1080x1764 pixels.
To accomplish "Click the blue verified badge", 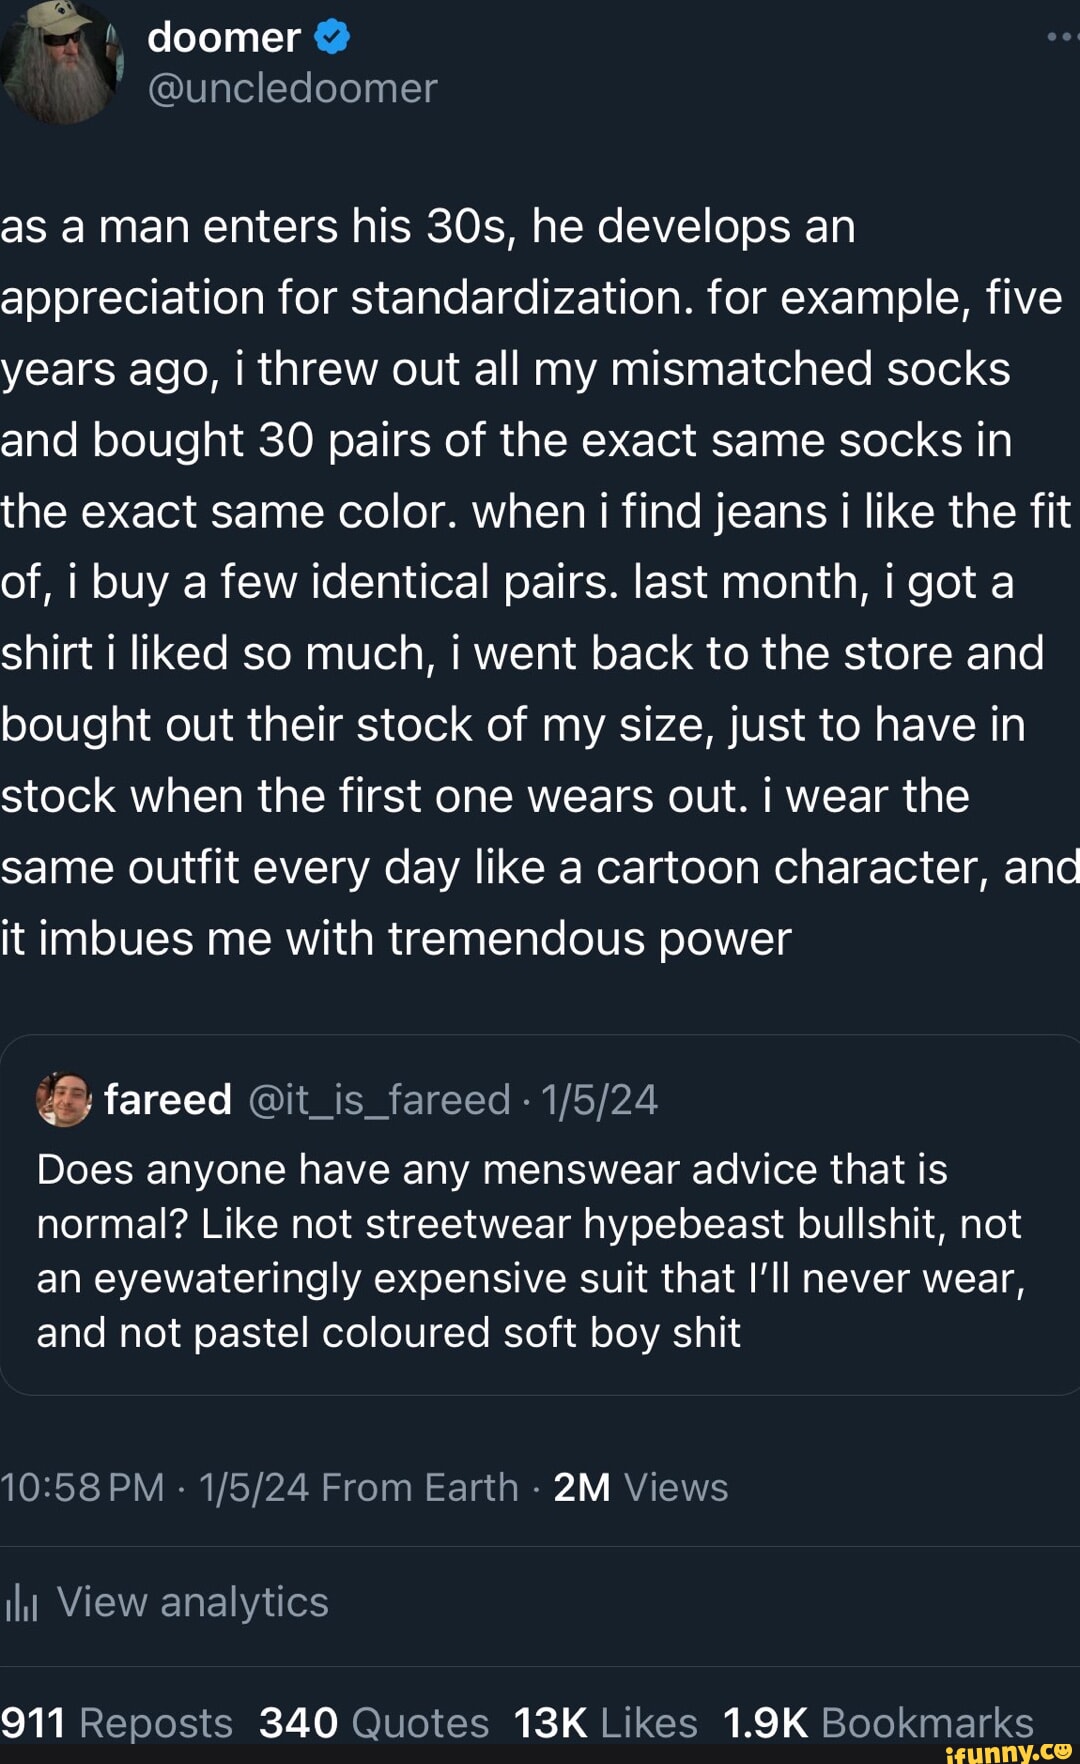I will point(332,38).
